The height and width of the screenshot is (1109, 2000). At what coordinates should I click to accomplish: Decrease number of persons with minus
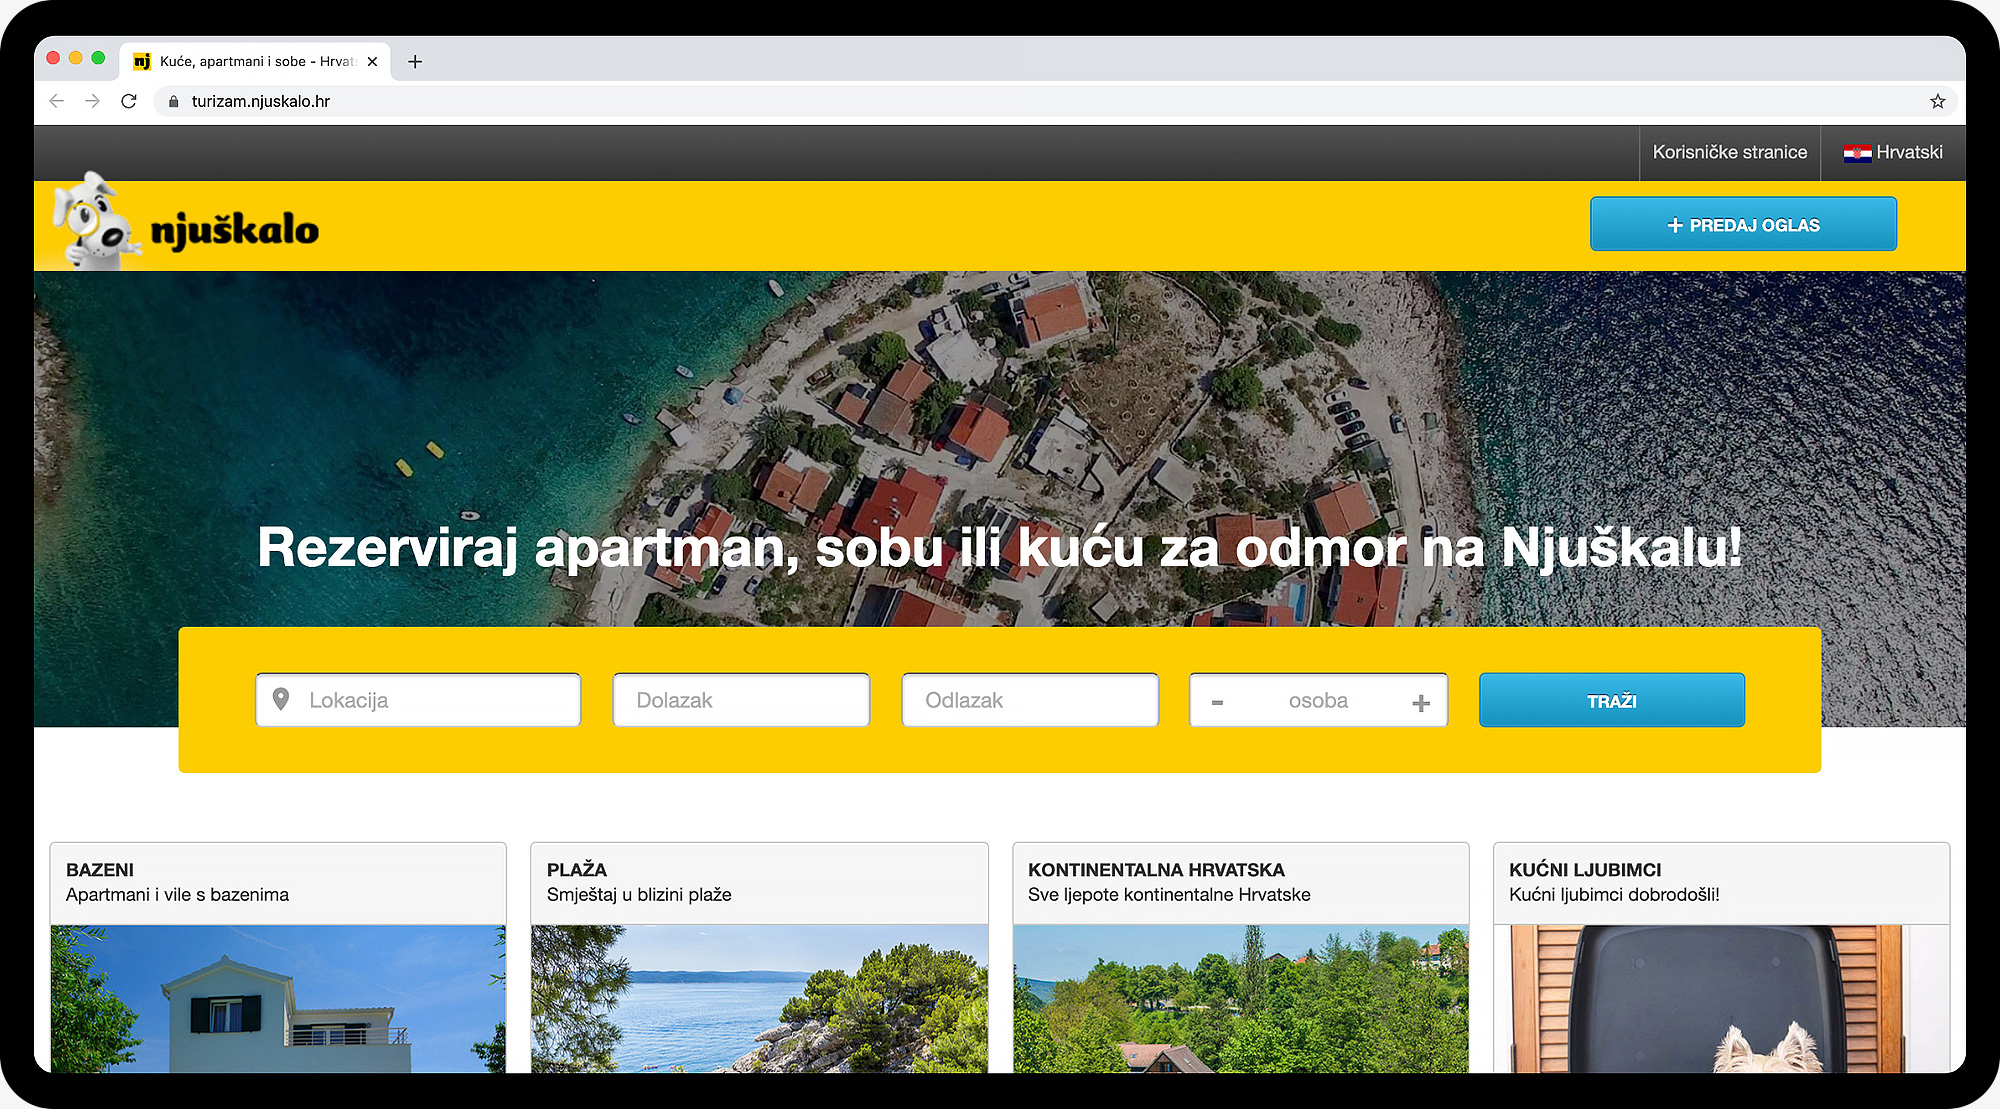(x=1217, y=702)
